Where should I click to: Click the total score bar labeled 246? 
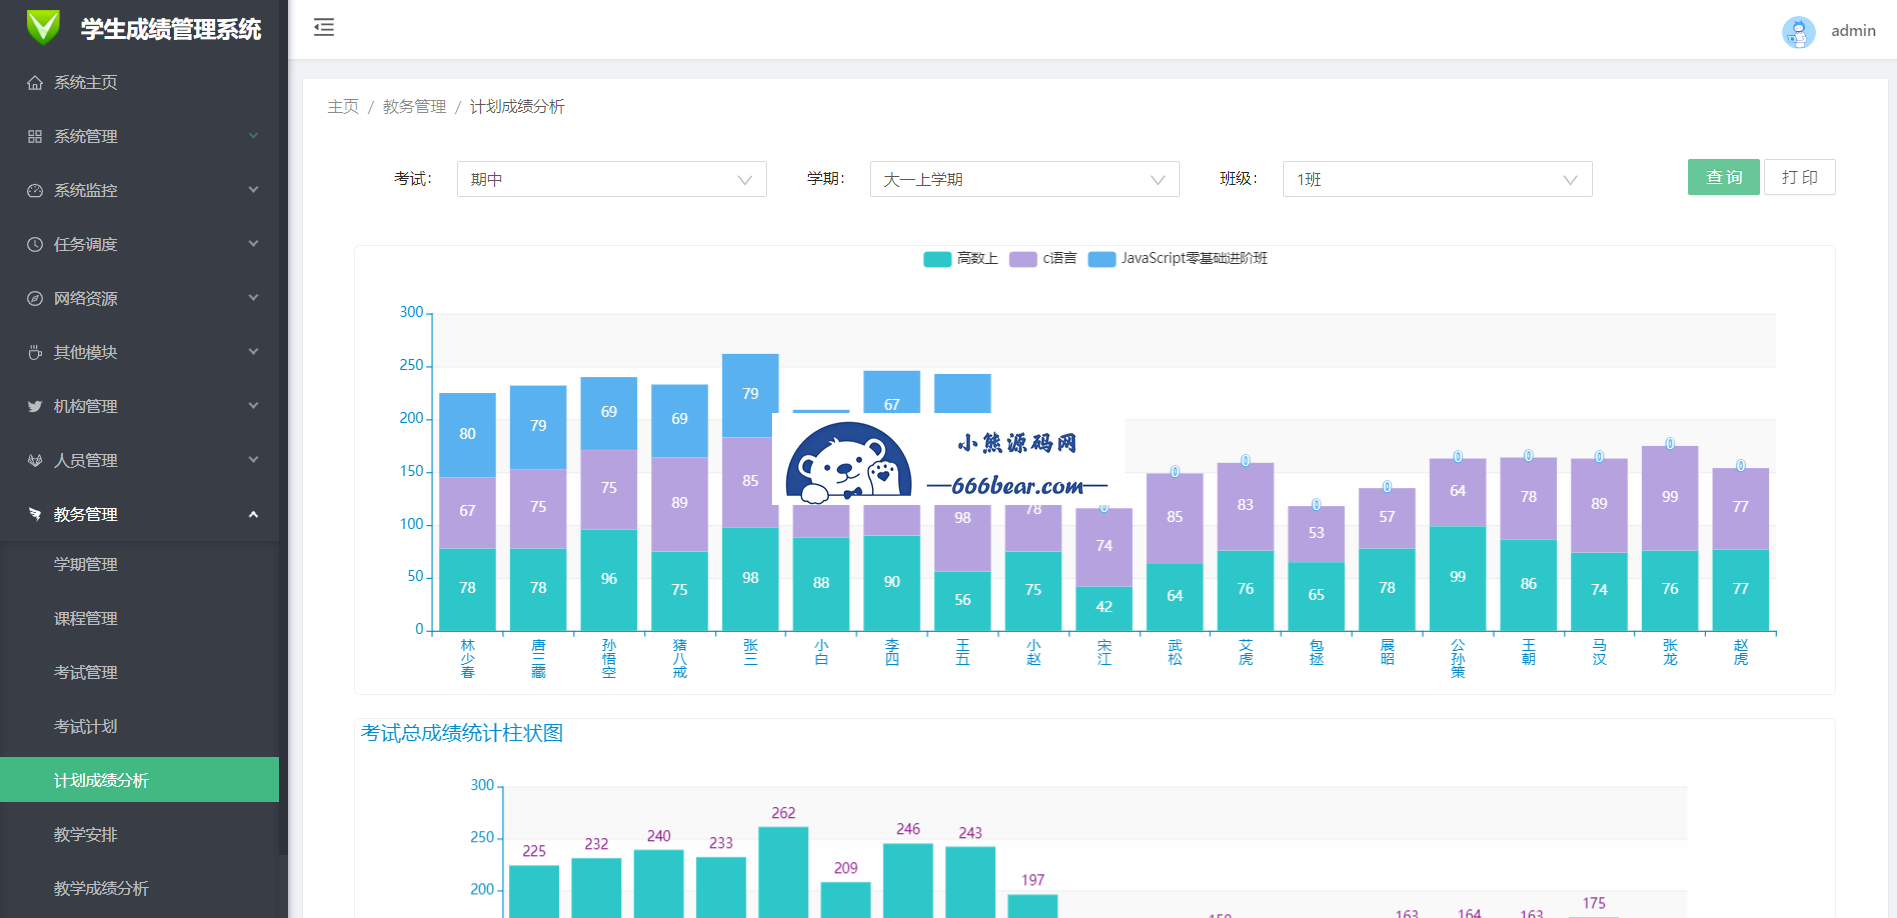pyautogui.click(x=908, y=880)
